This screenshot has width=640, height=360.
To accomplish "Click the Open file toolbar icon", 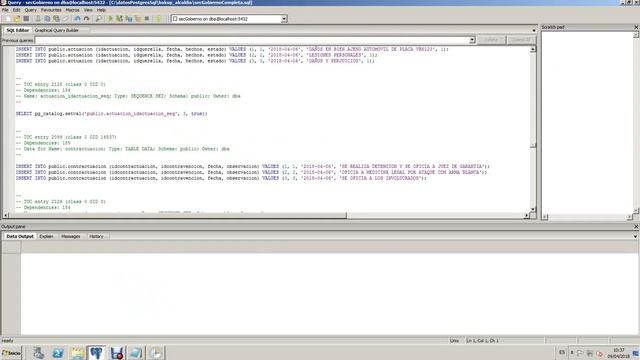I will coord(17,19).
